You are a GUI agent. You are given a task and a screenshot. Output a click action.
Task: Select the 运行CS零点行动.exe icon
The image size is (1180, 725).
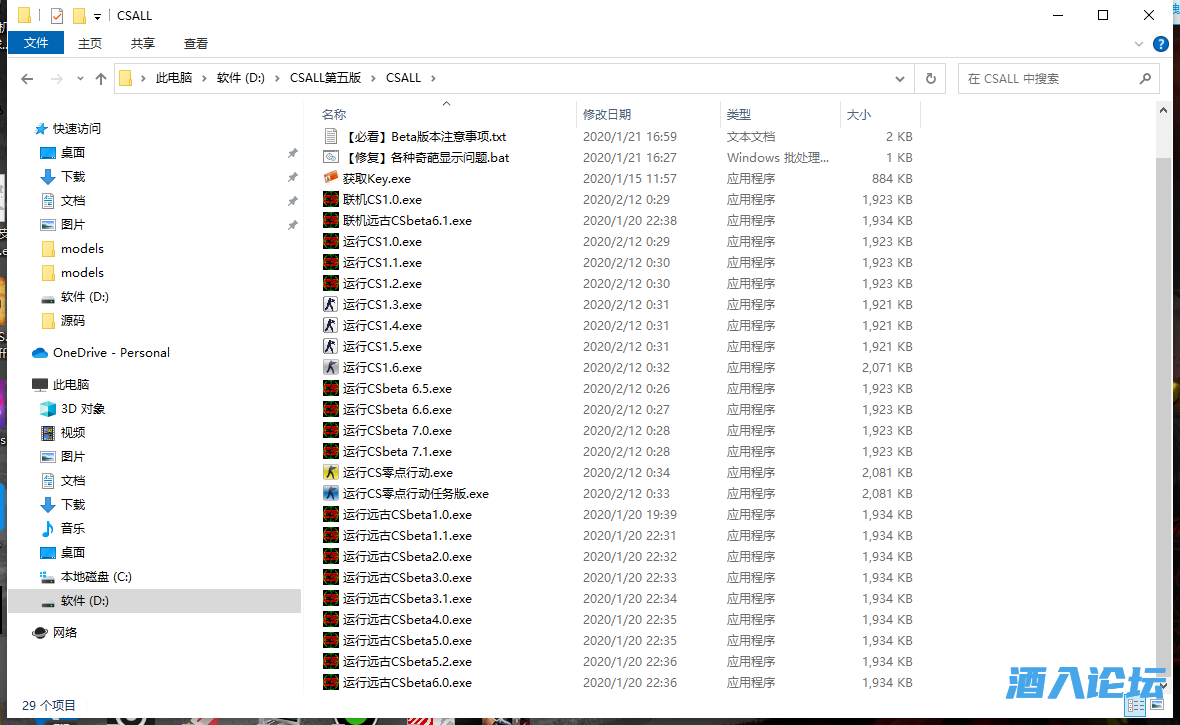pos(330,473)
